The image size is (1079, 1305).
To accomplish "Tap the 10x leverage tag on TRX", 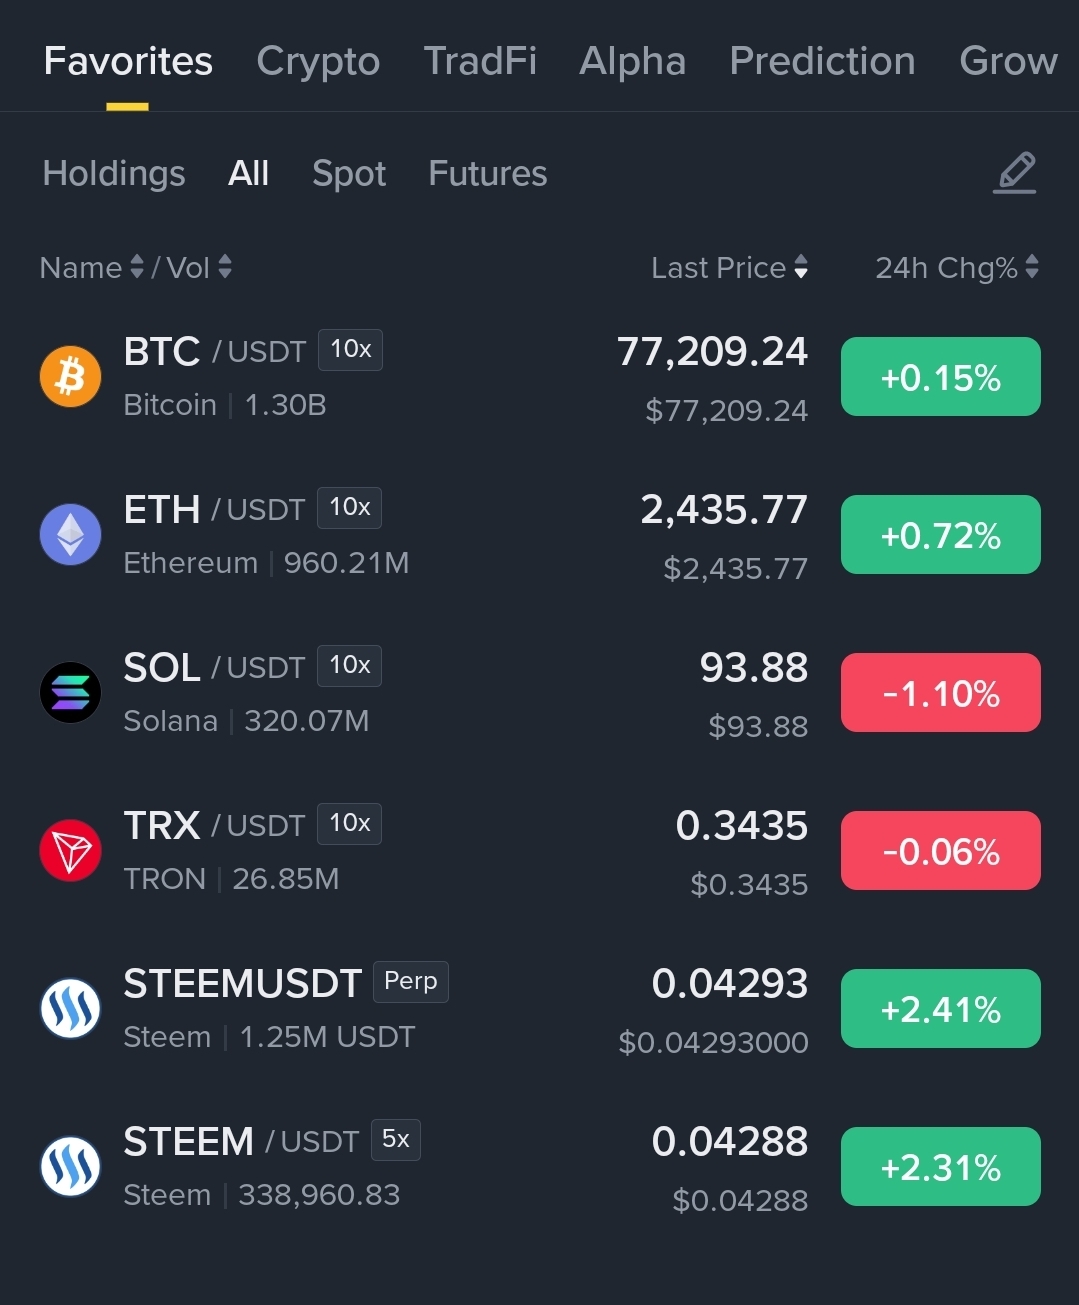I will [349, 824].
